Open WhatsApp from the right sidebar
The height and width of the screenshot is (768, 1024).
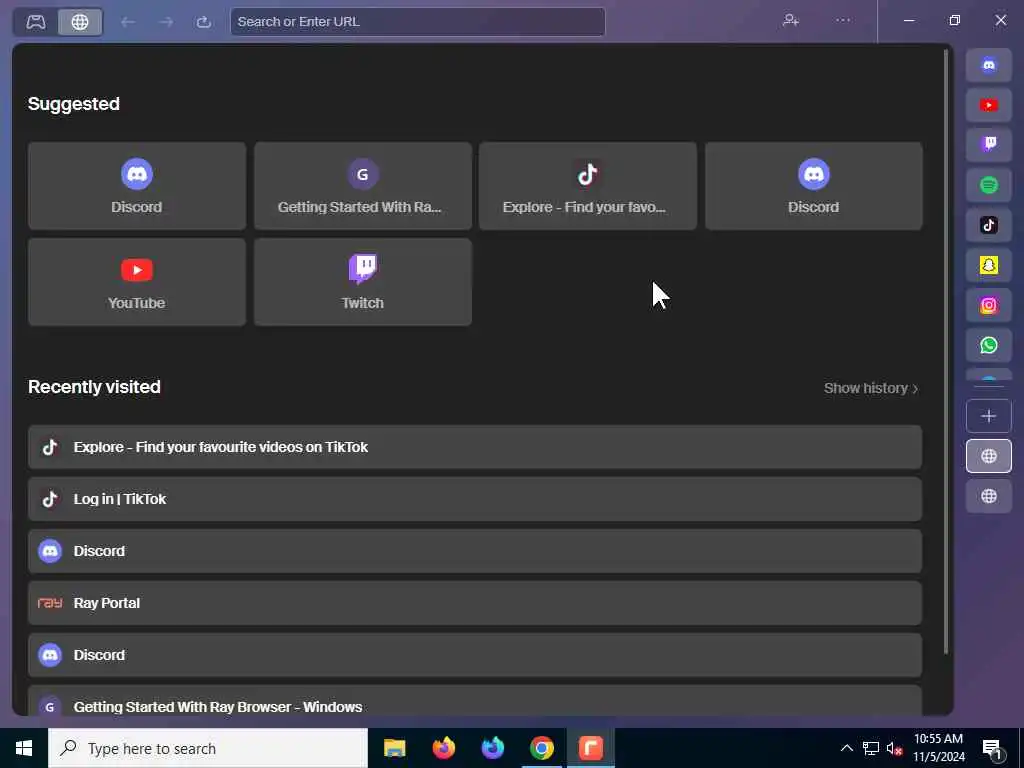[989, 345]
